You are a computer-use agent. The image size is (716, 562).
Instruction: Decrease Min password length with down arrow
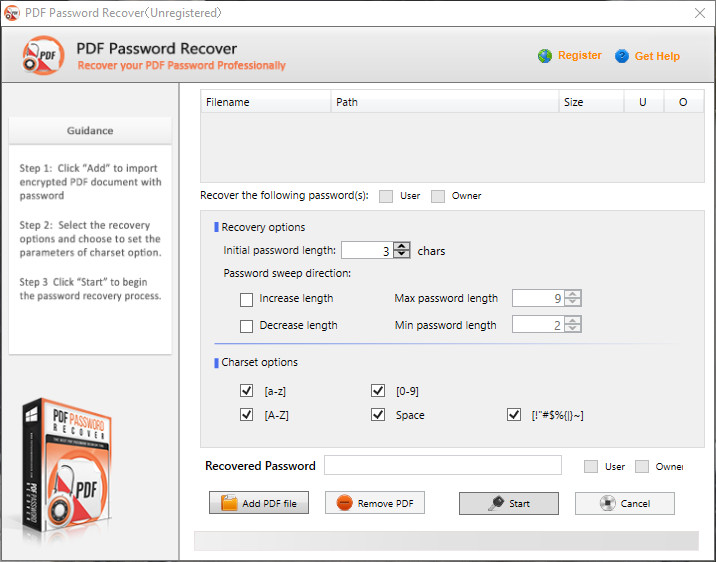(573, 329)
